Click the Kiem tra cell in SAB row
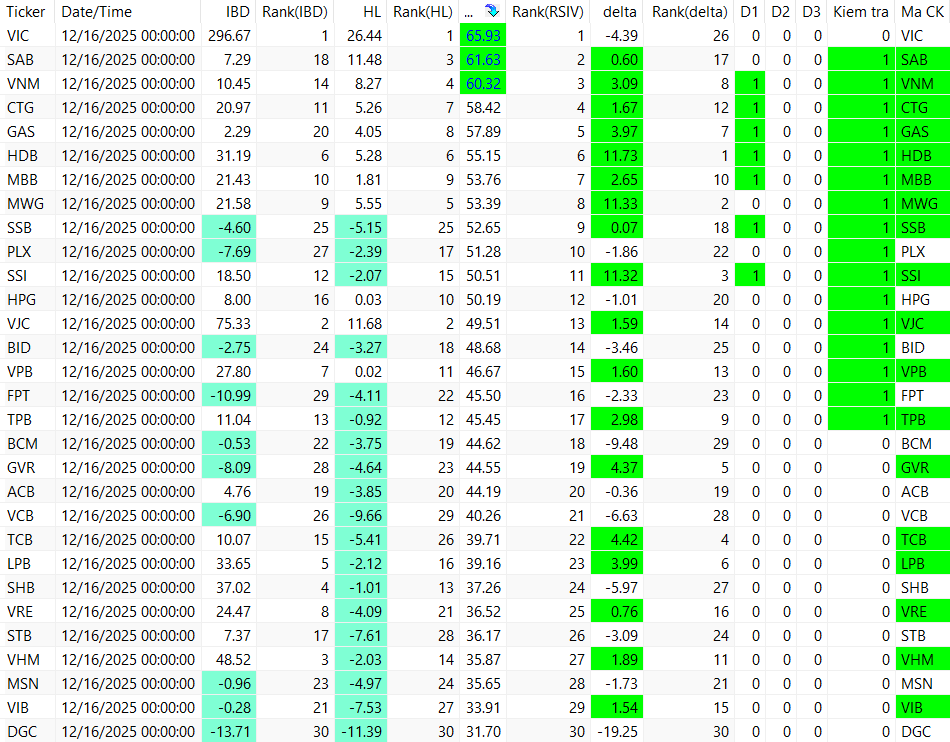The image size is (950, 742). pos(861,60)
